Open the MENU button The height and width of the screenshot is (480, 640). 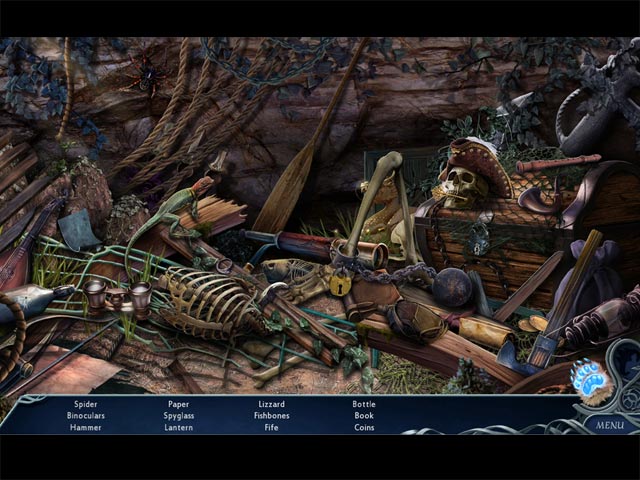click(608, 424)
